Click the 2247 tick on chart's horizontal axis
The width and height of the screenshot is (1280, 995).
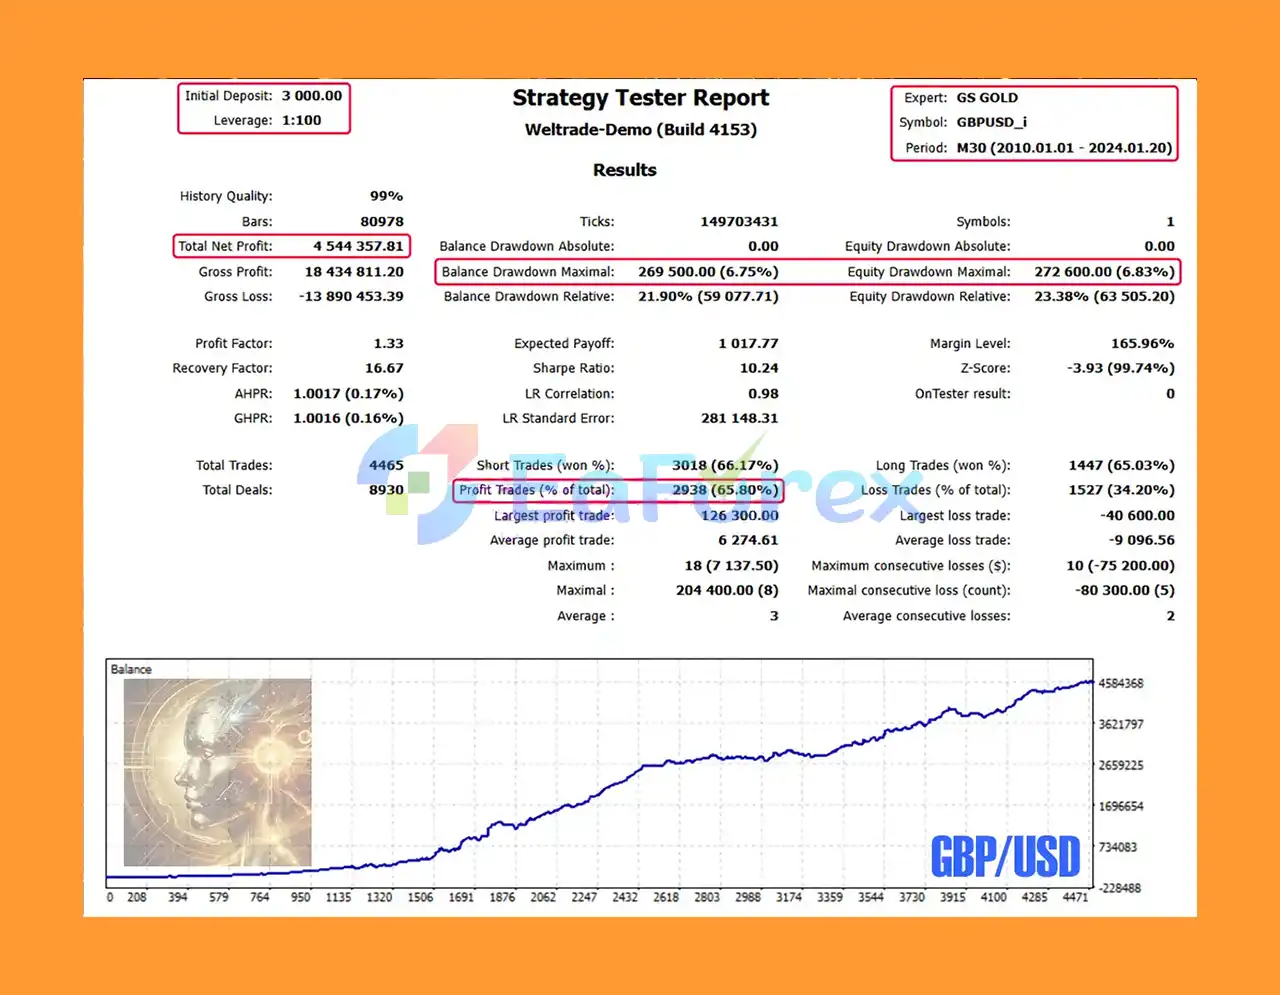(x=584, y=897)
